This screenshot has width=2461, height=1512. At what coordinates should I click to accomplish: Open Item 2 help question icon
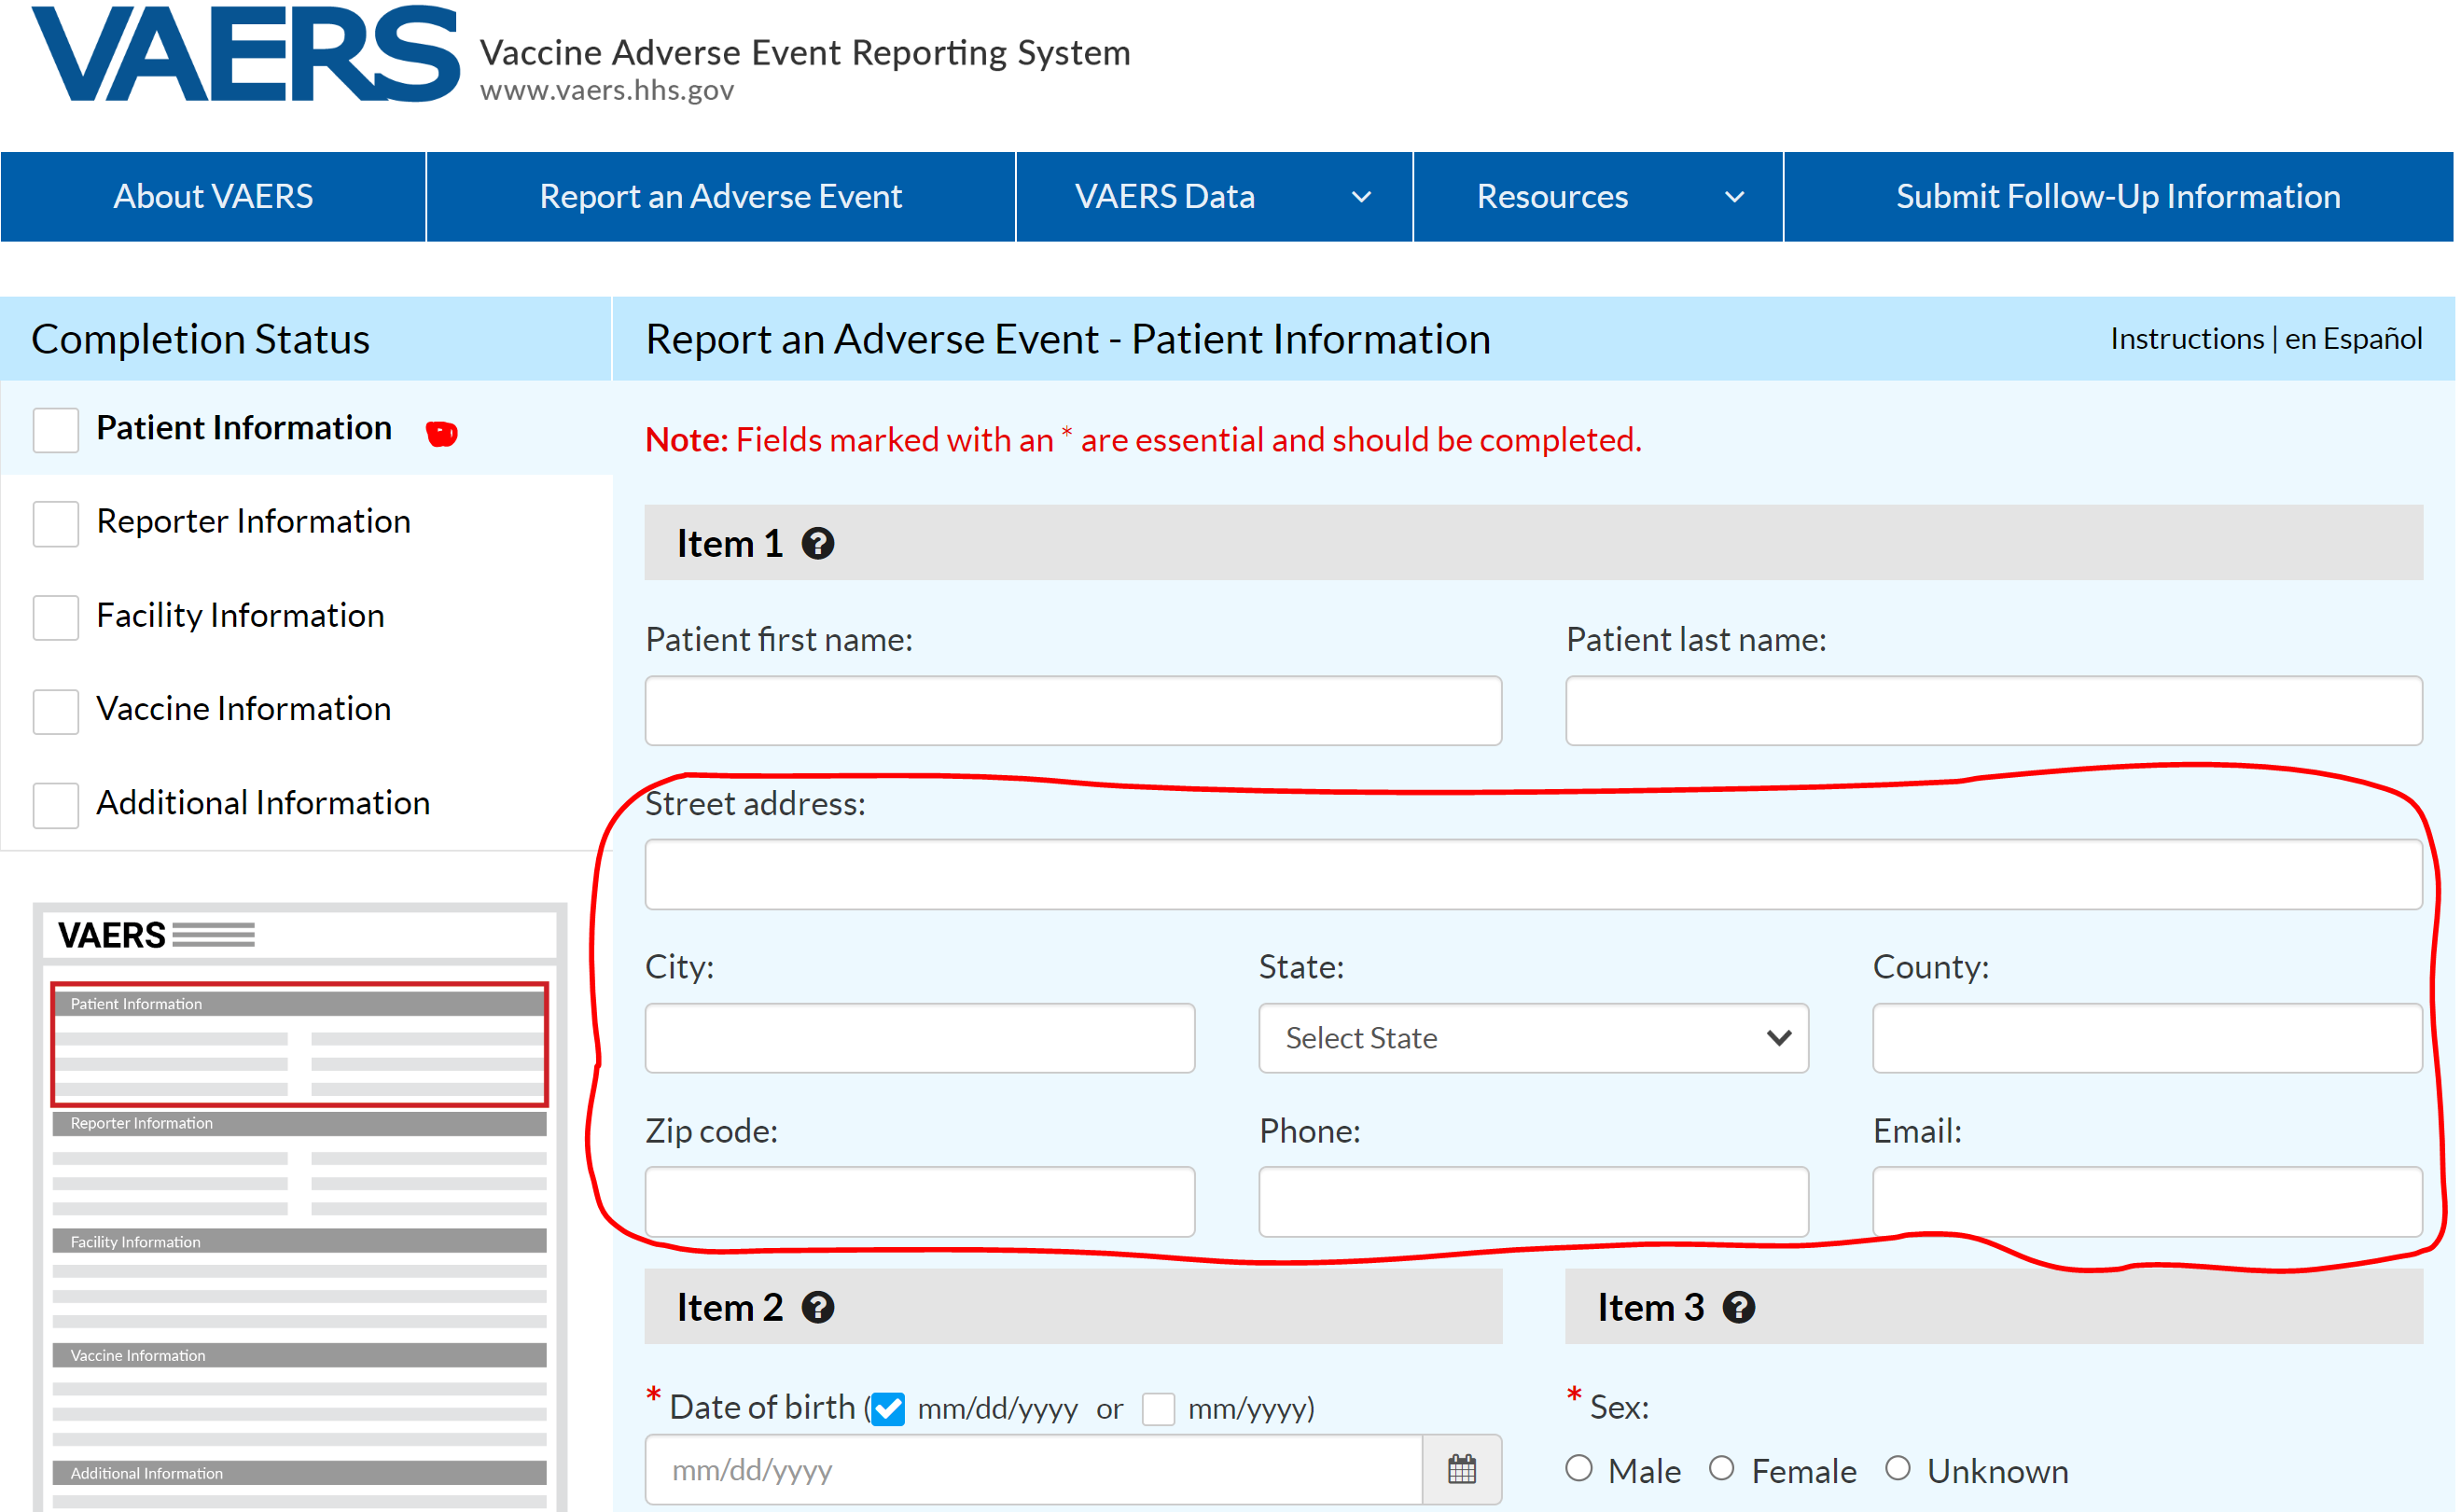(x=818, y=1307)
